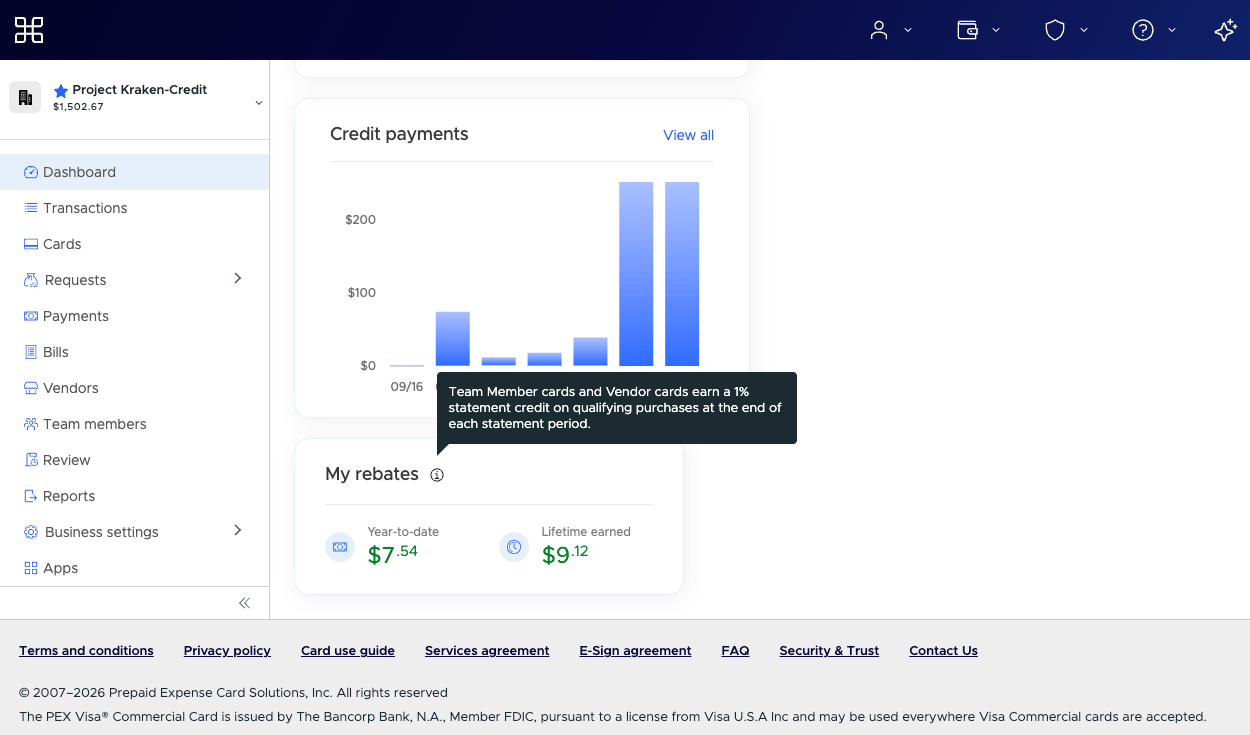Image resolution: width=1250 pixels, height=735 pixels.
Task: Click the Lifetime earned clock icon
Action: (514, 547)
